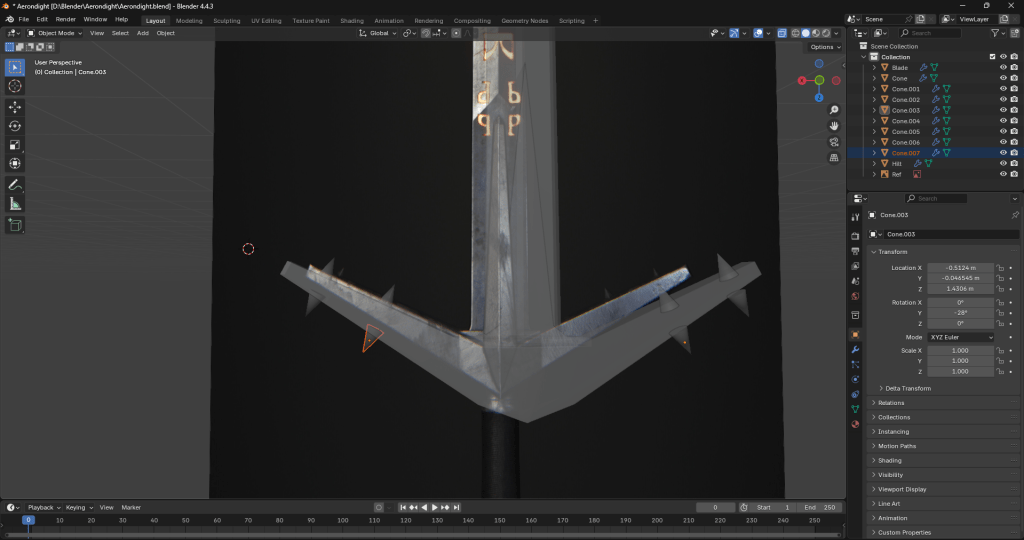Click the Options button in the viewport

pyautogui.click(x=823, y=47)
